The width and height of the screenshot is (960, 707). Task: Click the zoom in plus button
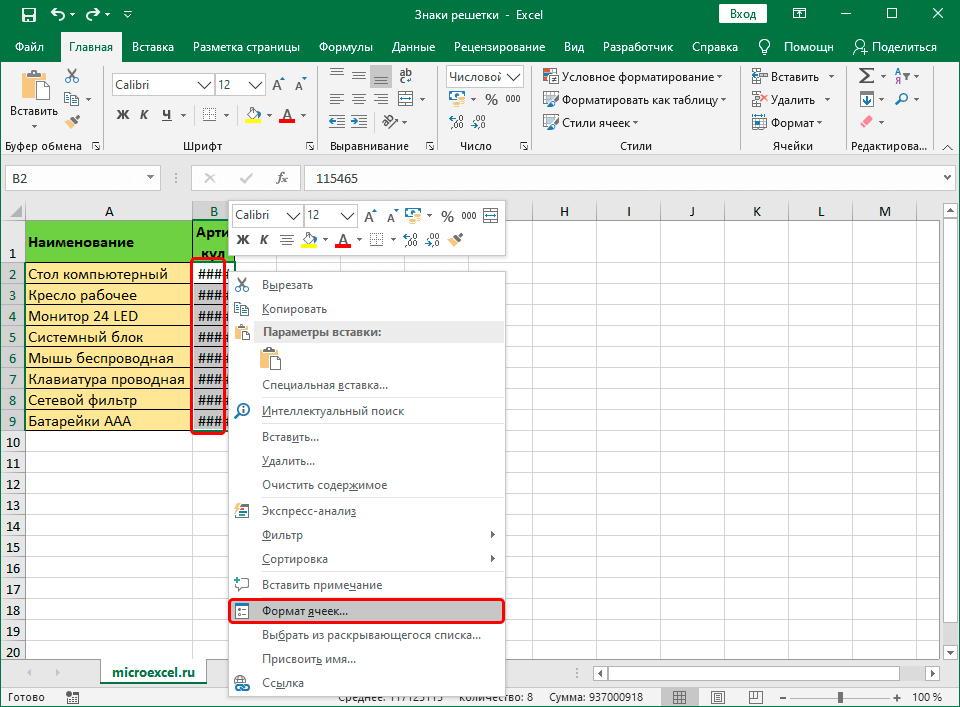point(897,697)
